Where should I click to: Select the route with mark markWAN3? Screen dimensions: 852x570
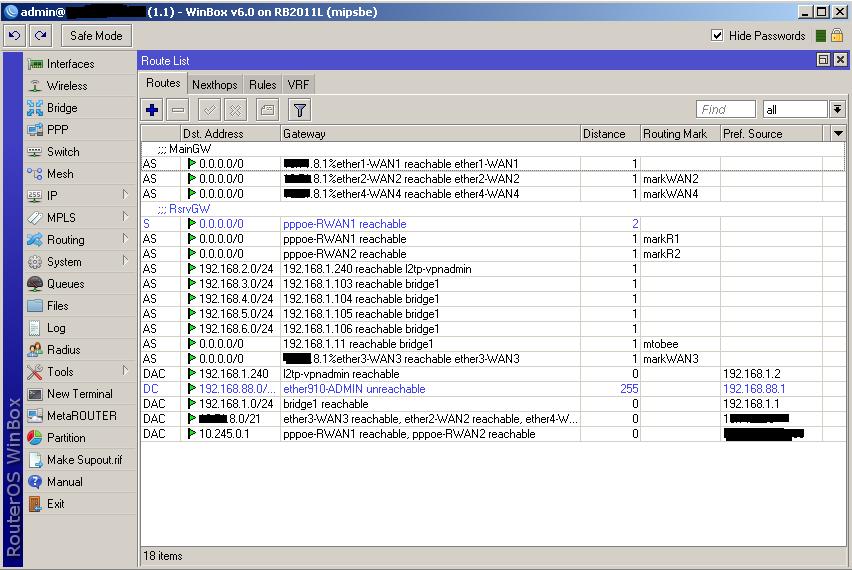pyautogui.click(x=492, y=359)
